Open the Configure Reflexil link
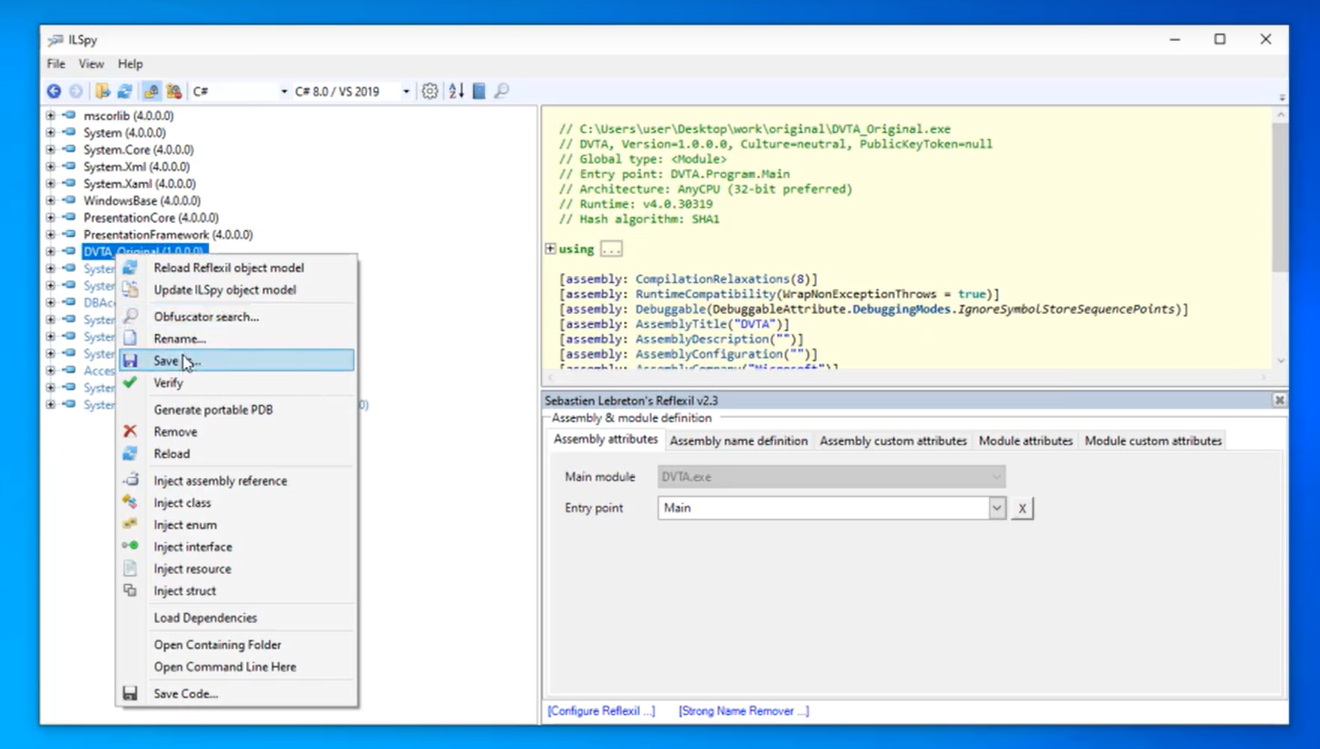This screenshot has height=749, width=1320. pyautogui.click(x=601, y=711)
